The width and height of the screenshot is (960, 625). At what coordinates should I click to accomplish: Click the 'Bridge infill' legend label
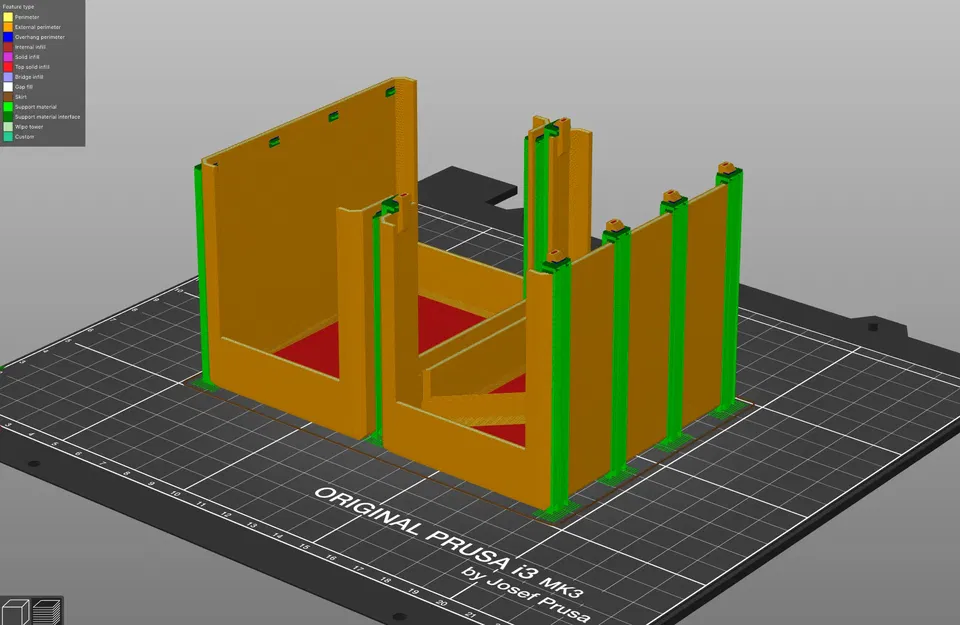coord(29,77)
